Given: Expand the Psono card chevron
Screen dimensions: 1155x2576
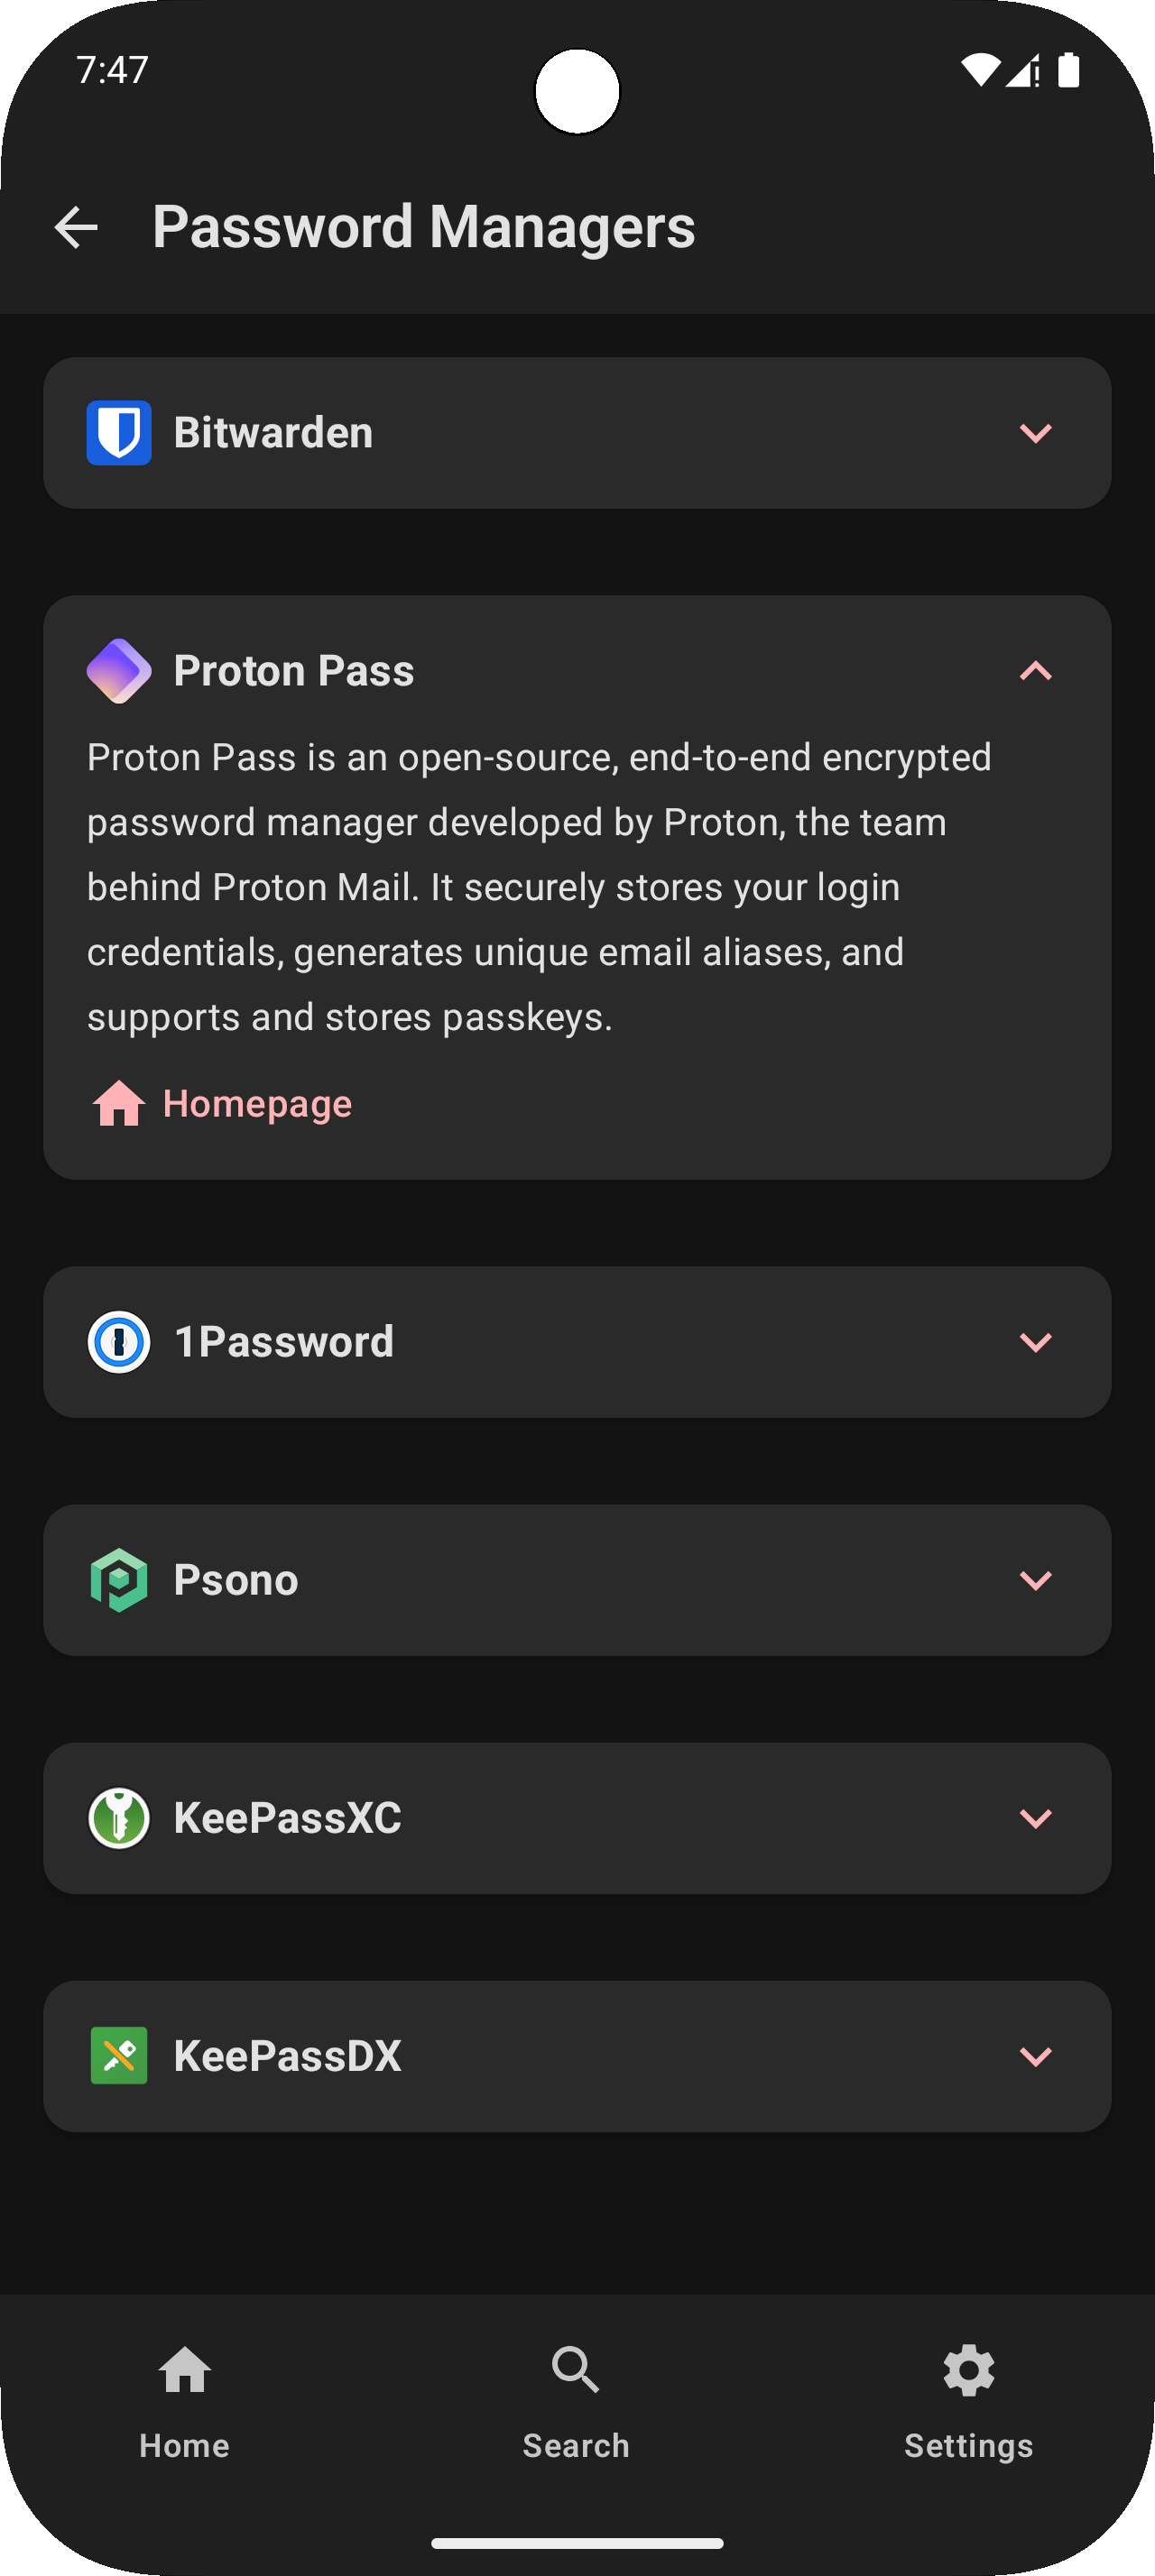Looking at the screenshot, I should (x=1036, y=1580).
